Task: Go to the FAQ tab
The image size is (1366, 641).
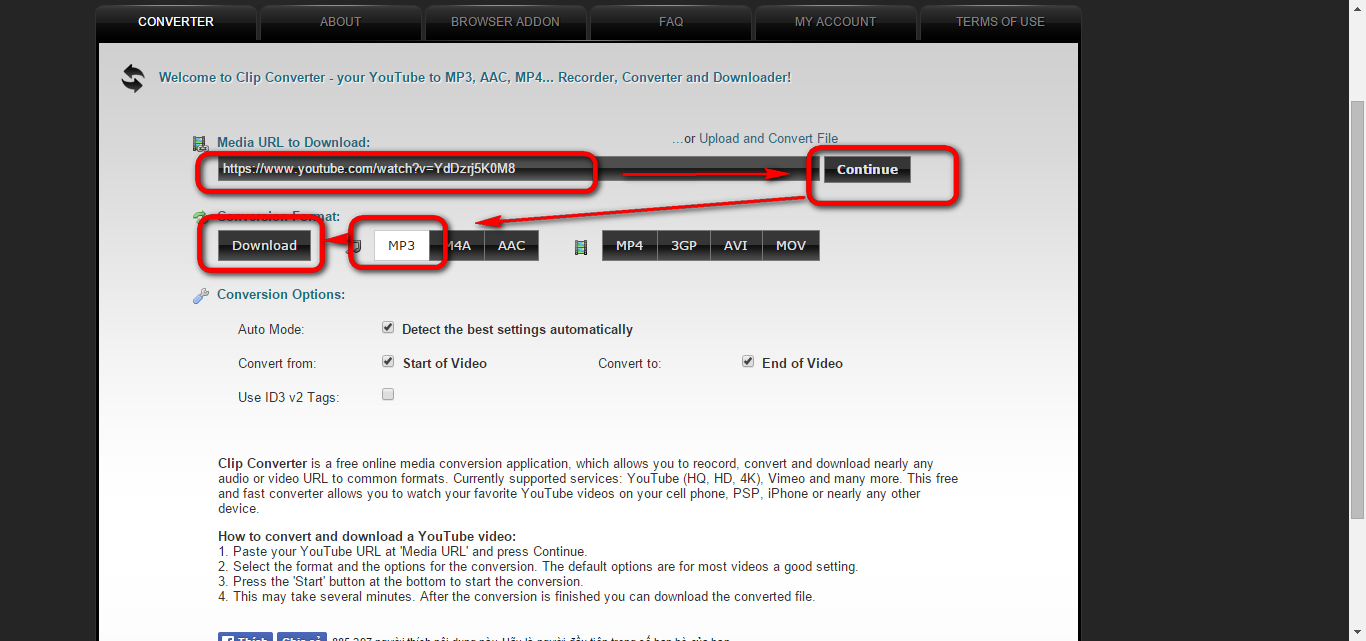Action: click(671, 22)
